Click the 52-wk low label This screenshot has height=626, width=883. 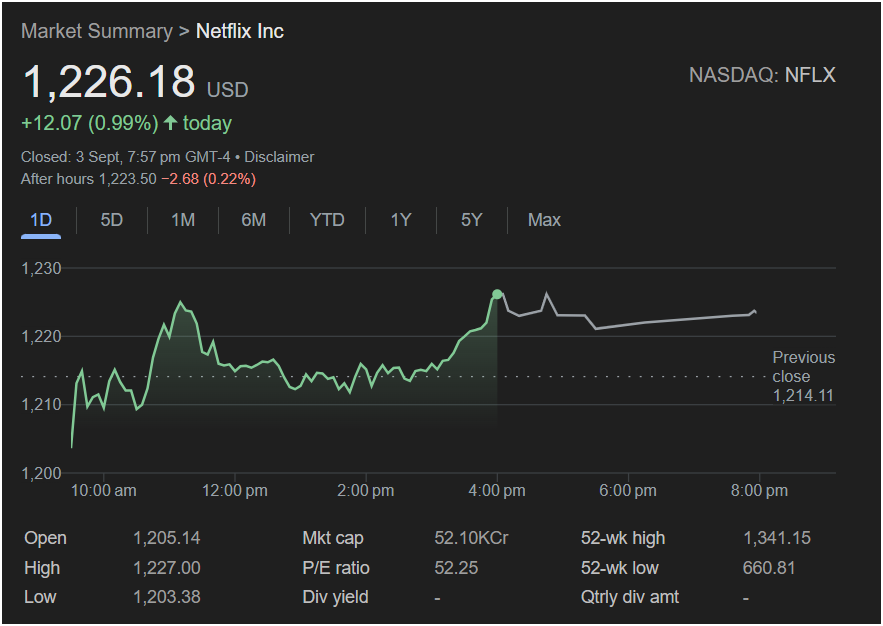point(619,568)
